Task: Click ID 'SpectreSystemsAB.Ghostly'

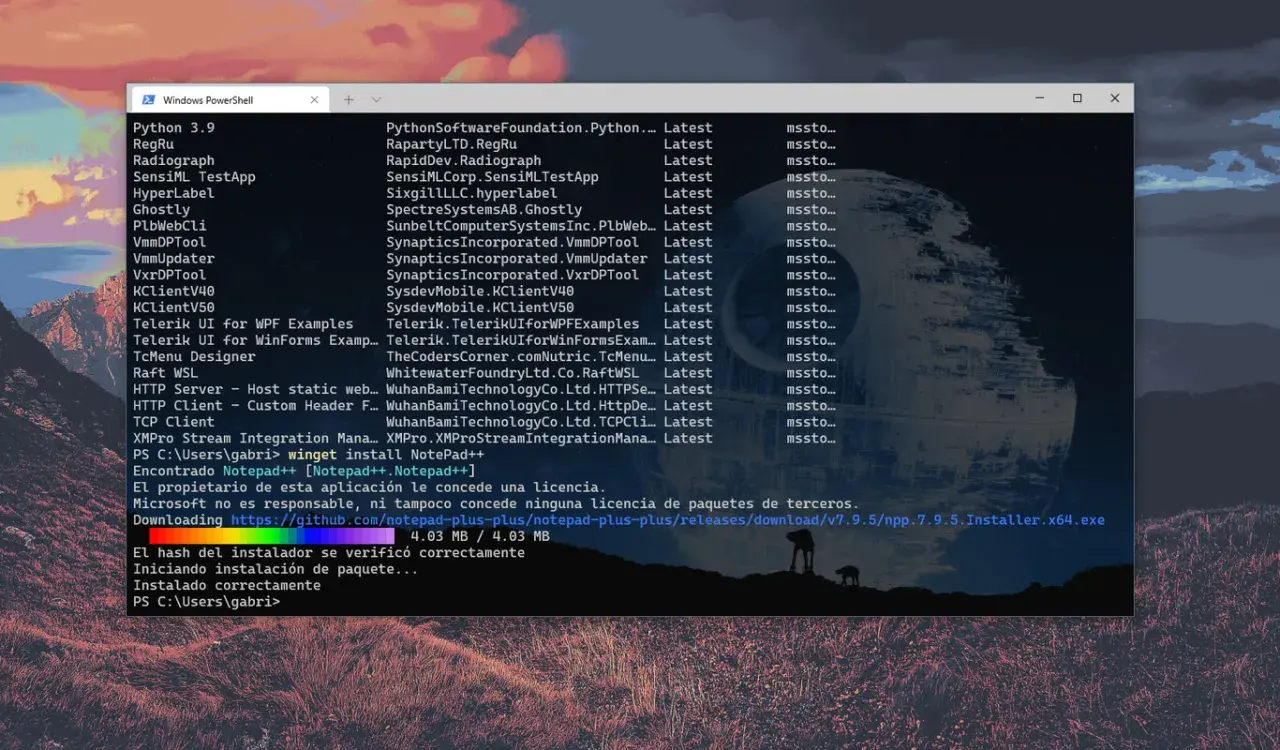Action: coord(484,210)
